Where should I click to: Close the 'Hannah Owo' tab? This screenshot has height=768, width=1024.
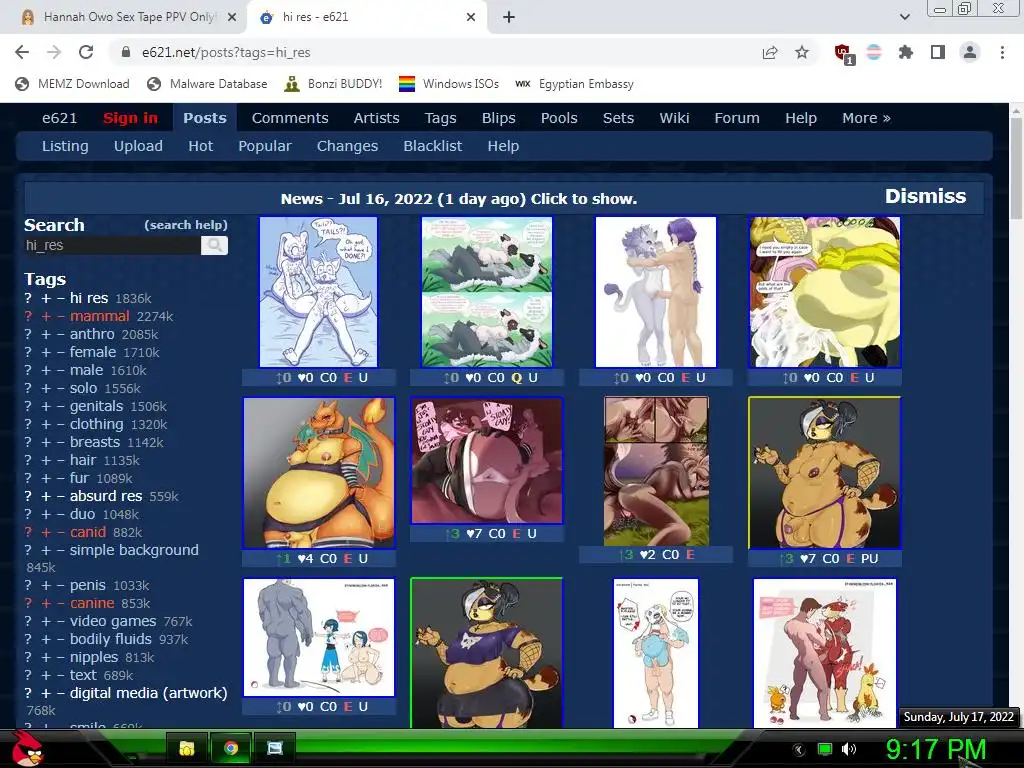tap(232, 18)
